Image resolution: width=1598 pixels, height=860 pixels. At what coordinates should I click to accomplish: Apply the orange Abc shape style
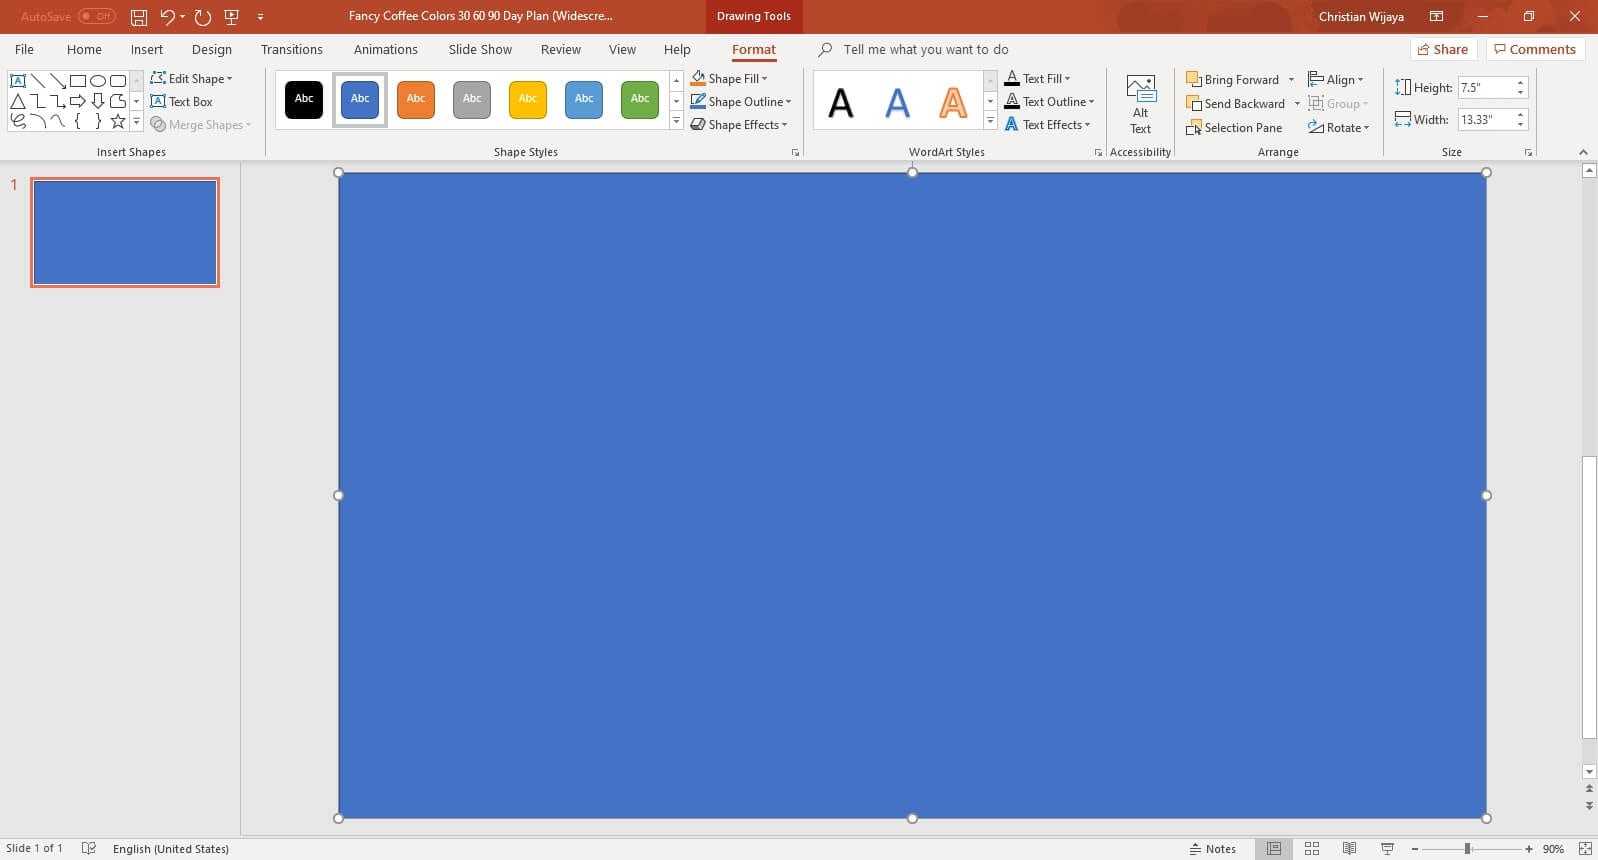[x=416, y=99]
